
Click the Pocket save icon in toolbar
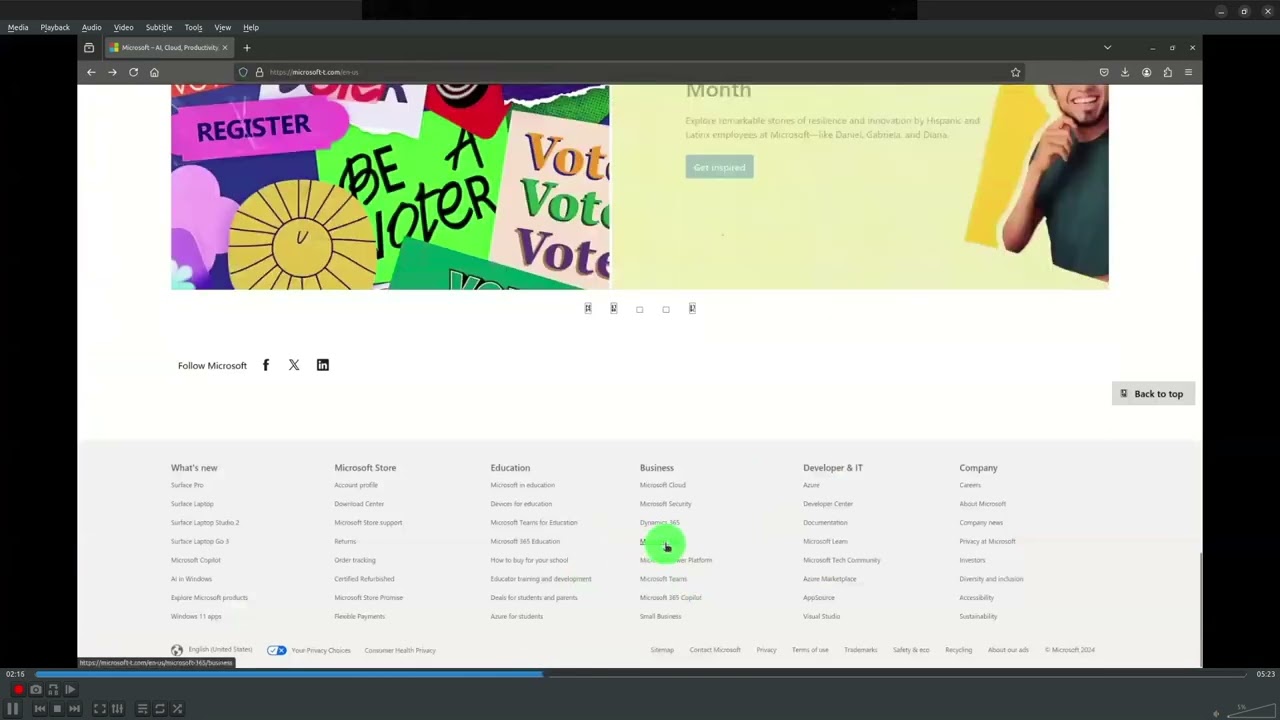(1104, 72)
